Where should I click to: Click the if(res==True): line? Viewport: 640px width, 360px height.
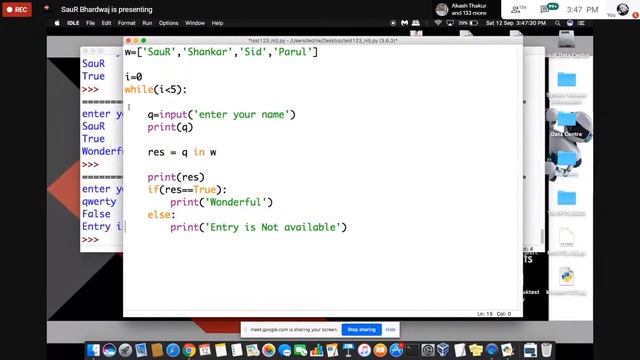point(187,189)
